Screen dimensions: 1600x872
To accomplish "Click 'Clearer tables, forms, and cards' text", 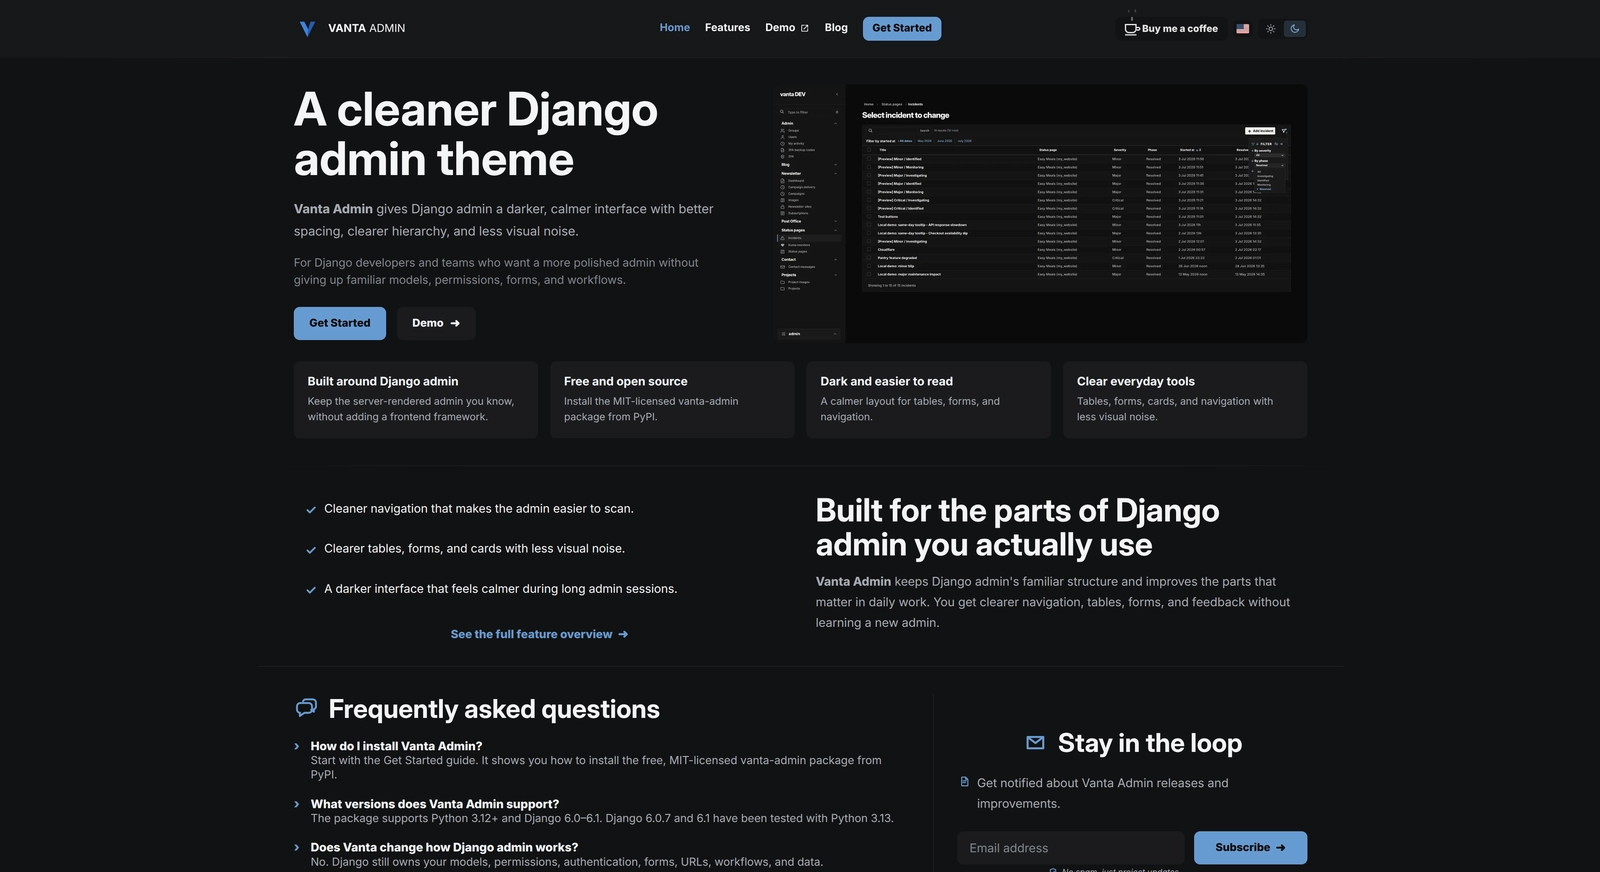I will tap(474, 549).
